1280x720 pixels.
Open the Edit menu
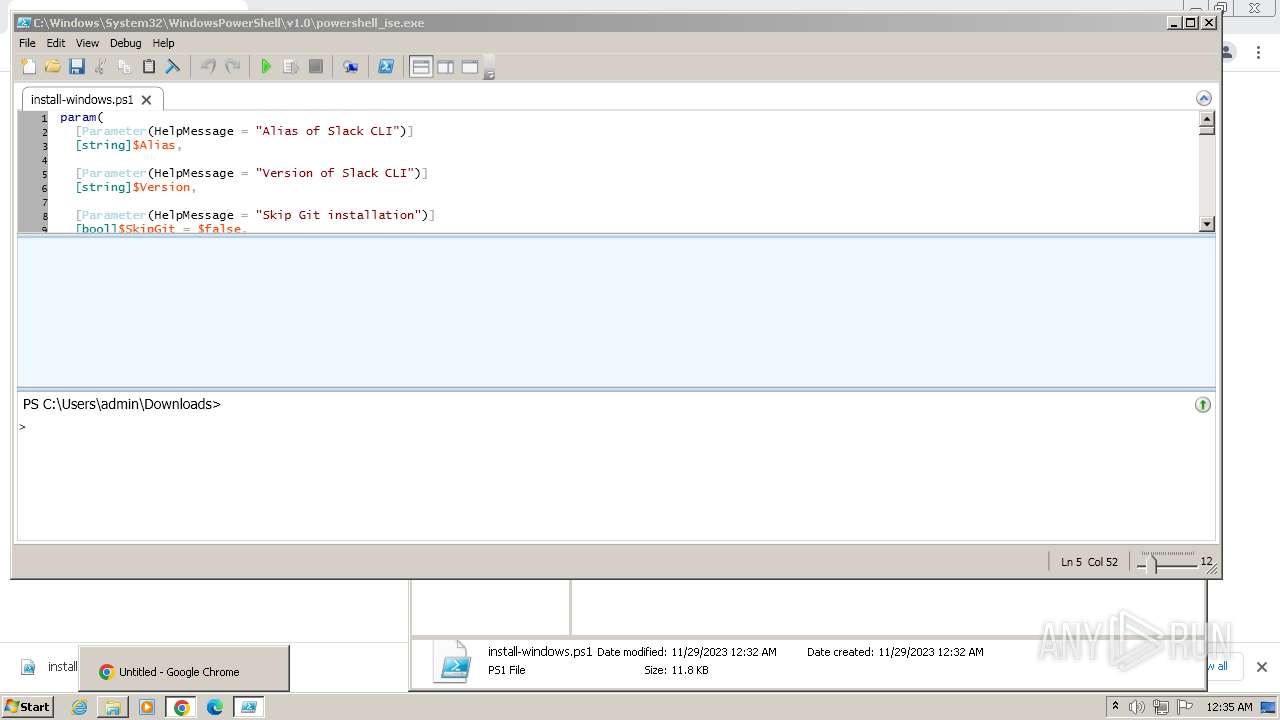tap(56, 43)
